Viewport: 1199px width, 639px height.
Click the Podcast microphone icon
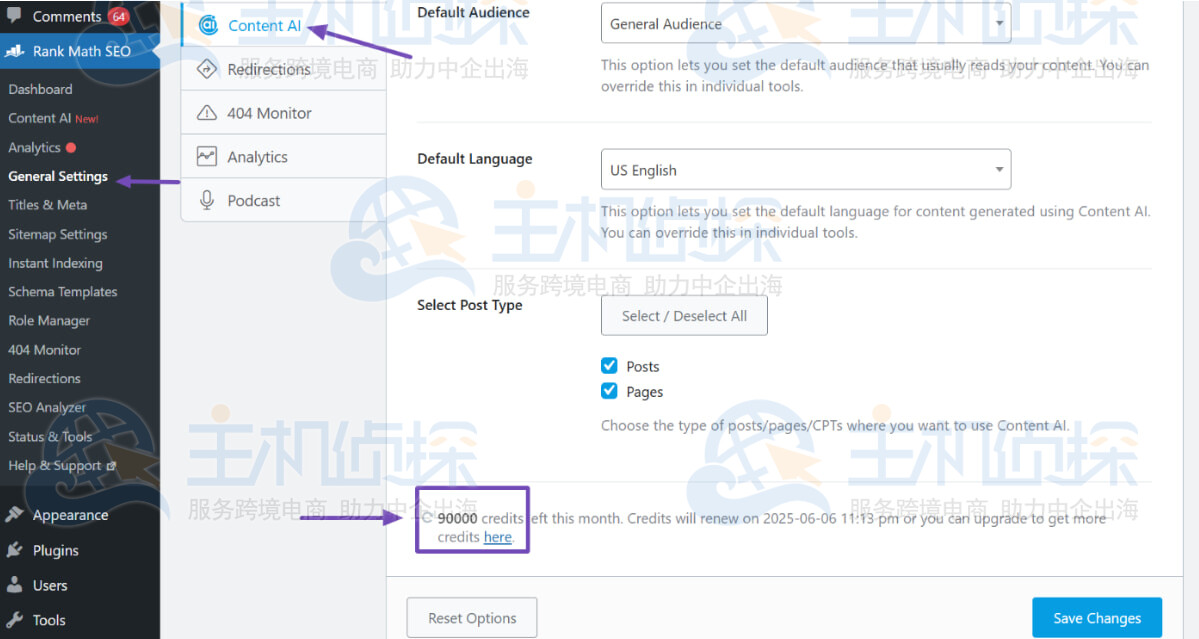pos(207,201)
